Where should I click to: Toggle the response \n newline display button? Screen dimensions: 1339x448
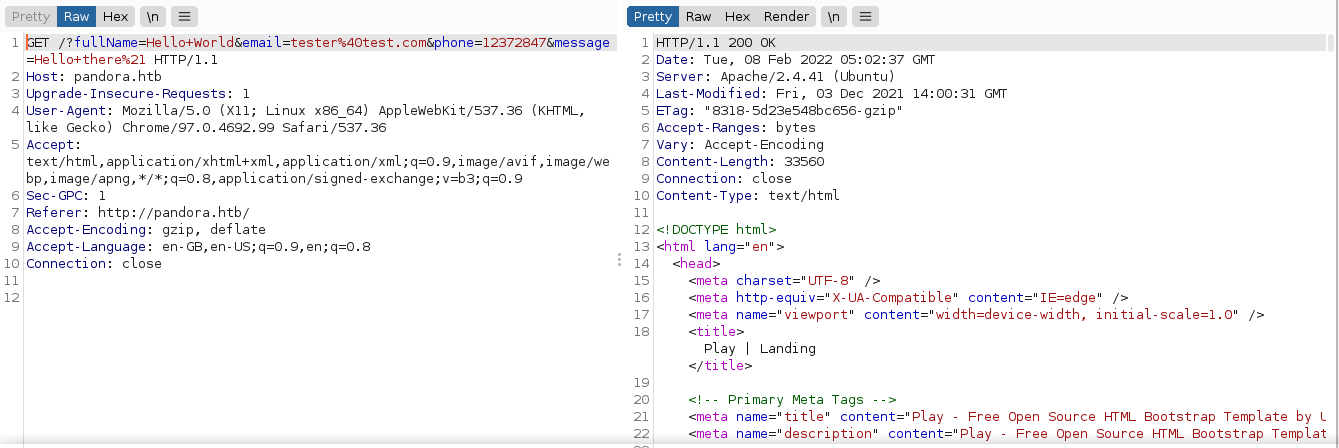tap(833, 17)
